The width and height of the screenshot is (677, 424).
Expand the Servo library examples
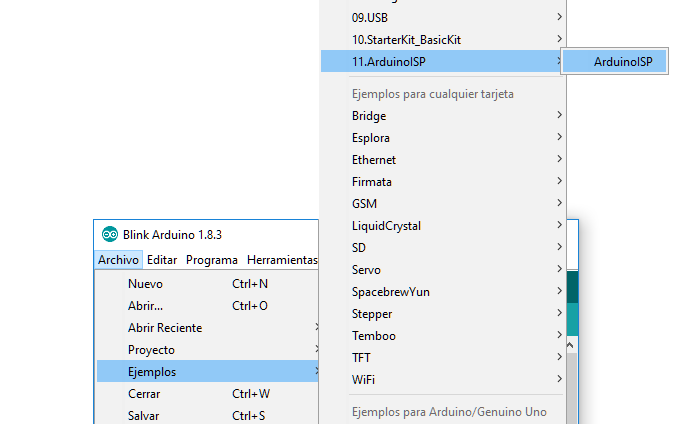coord(366,270)
